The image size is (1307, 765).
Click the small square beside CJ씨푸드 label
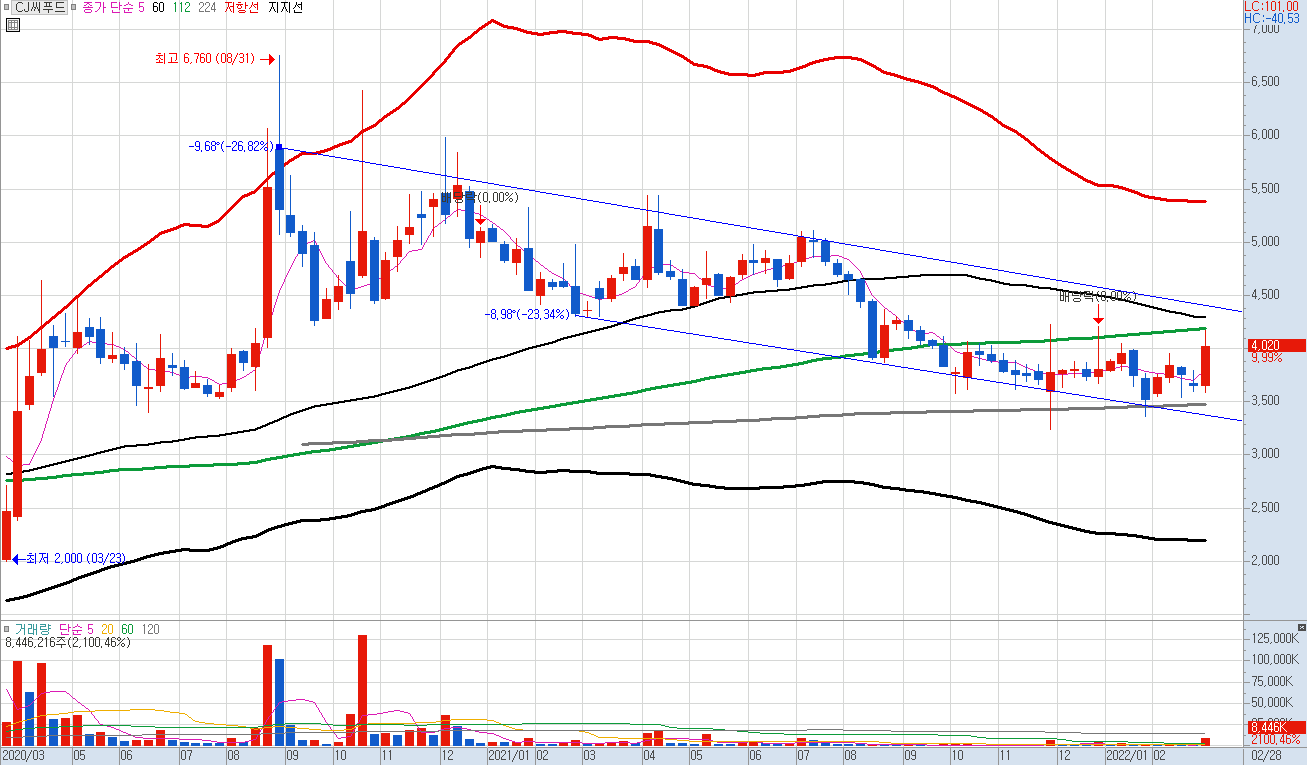tap(6, 7)
